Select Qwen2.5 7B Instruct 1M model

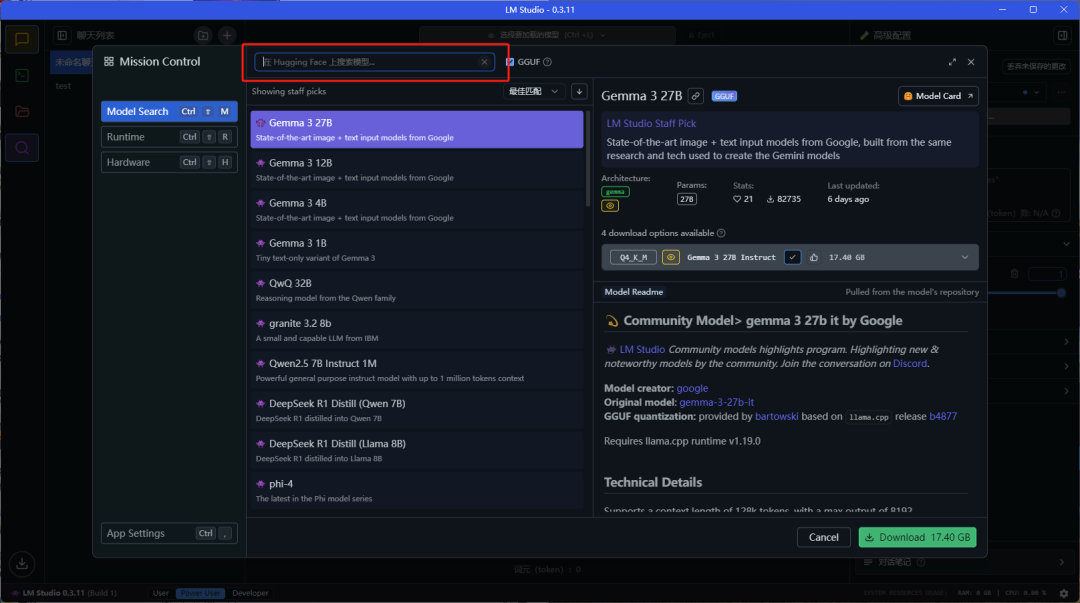click(x=417, y=370)
